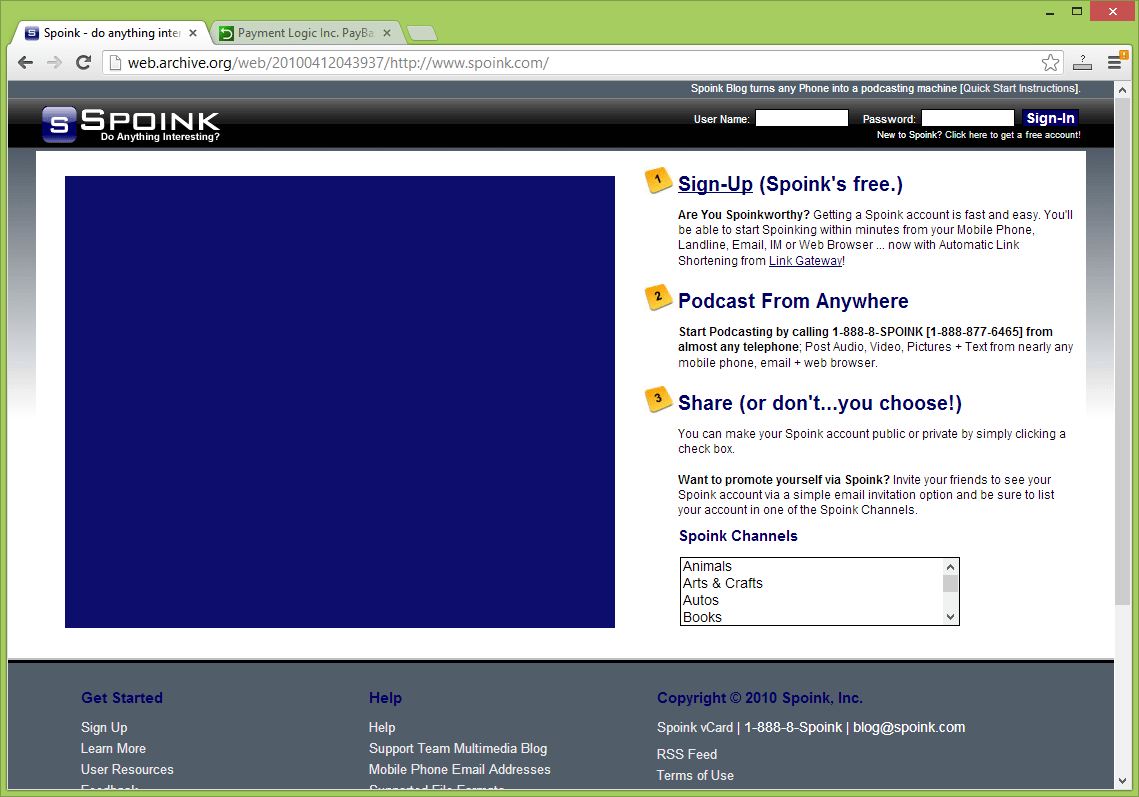Image resolution: width=1139 pixels, height=797 pixels.
Task: Open Support Team Multimedia Blog link
Action: [458, 748]
